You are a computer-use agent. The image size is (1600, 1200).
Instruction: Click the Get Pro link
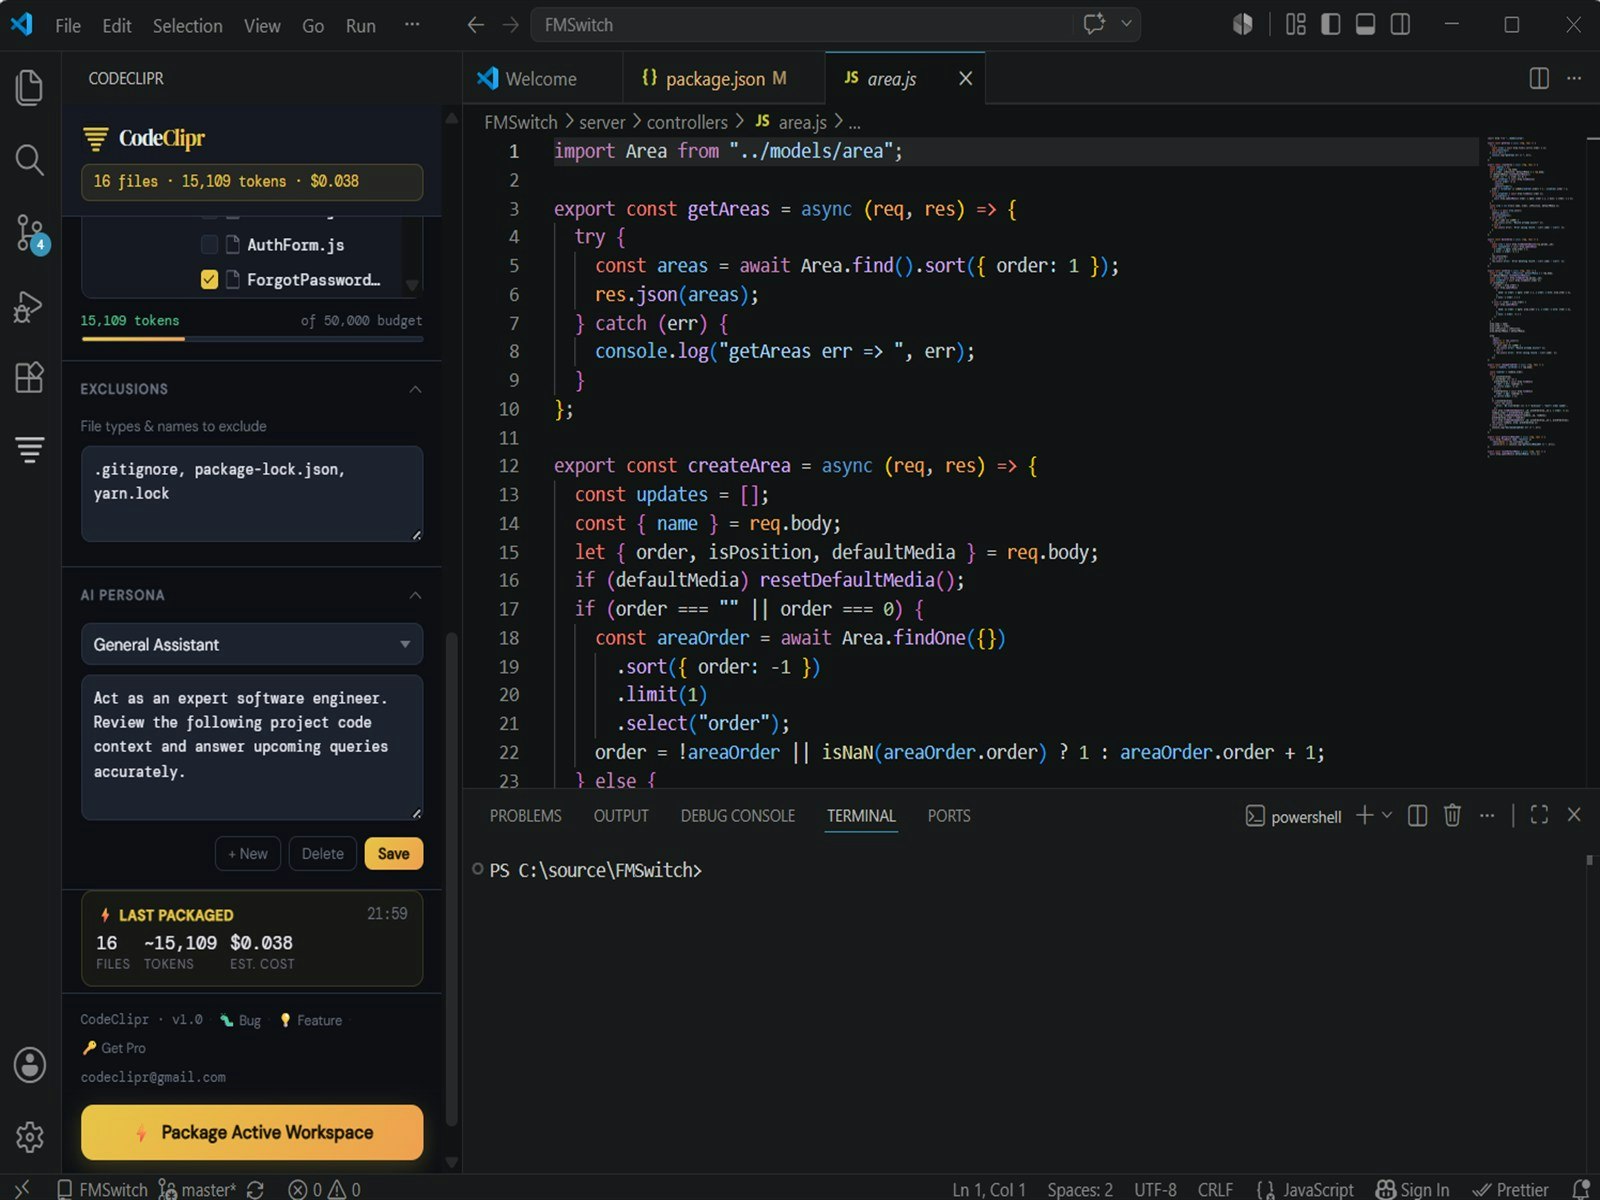(114, 1048)
